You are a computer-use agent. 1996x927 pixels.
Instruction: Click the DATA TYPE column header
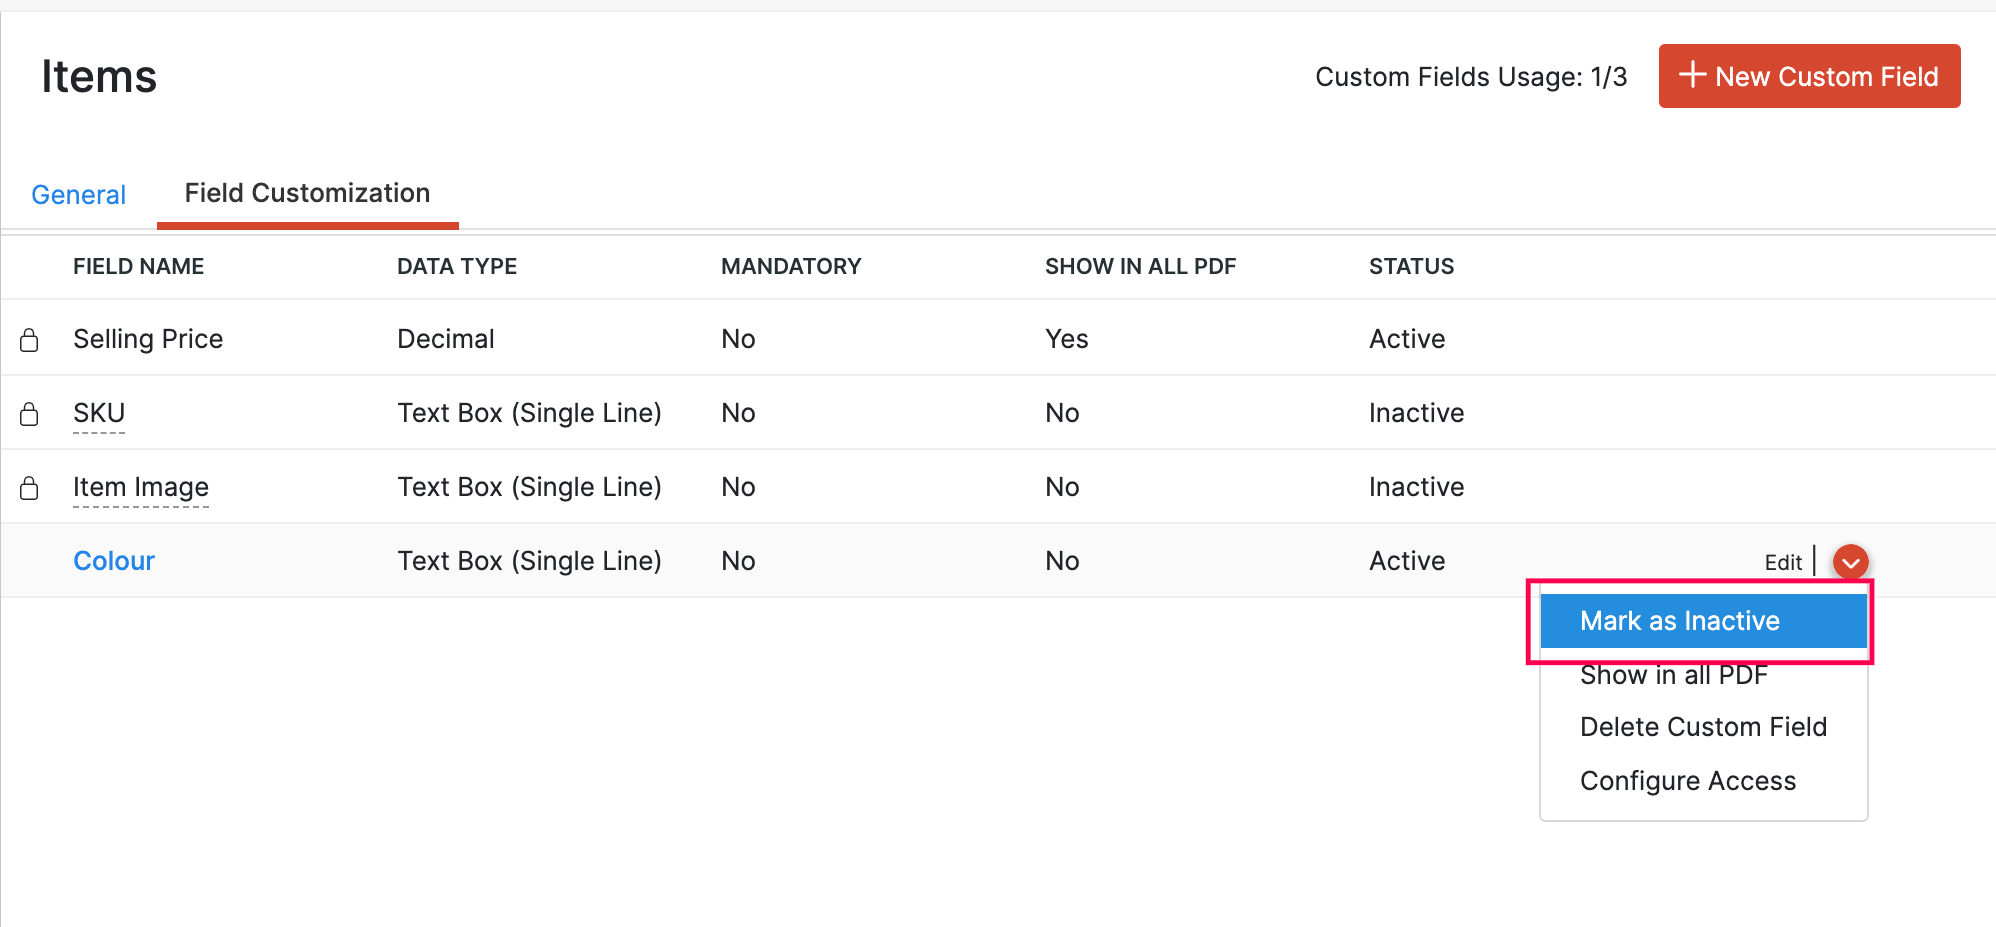point(457,266)
